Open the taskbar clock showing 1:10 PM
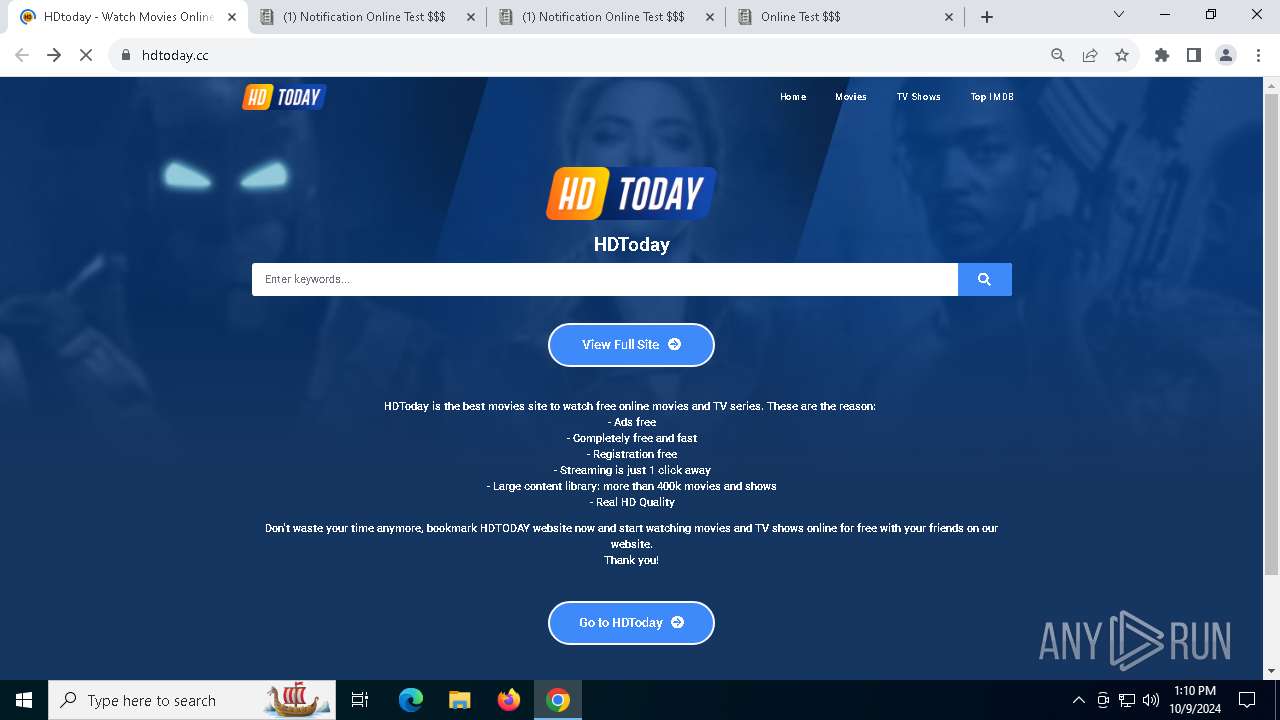This screenshot has width=1280, height=720. [1195, 700]
